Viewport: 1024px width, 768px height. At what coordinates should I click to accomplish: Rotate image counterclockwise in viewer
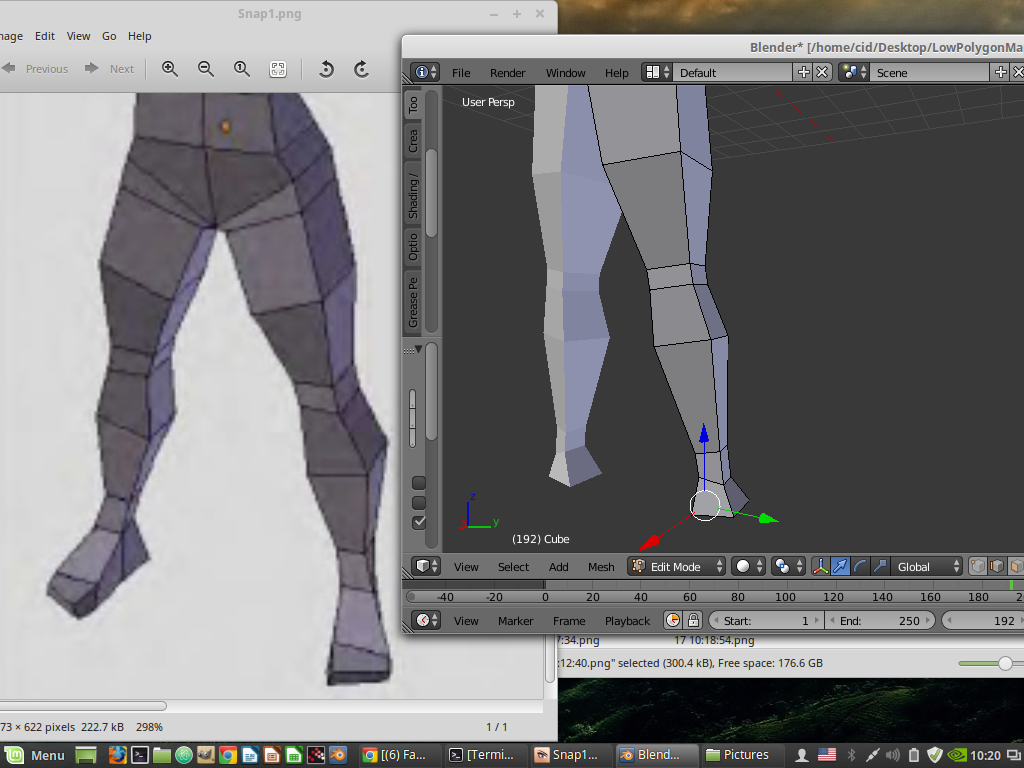[326, 69]
